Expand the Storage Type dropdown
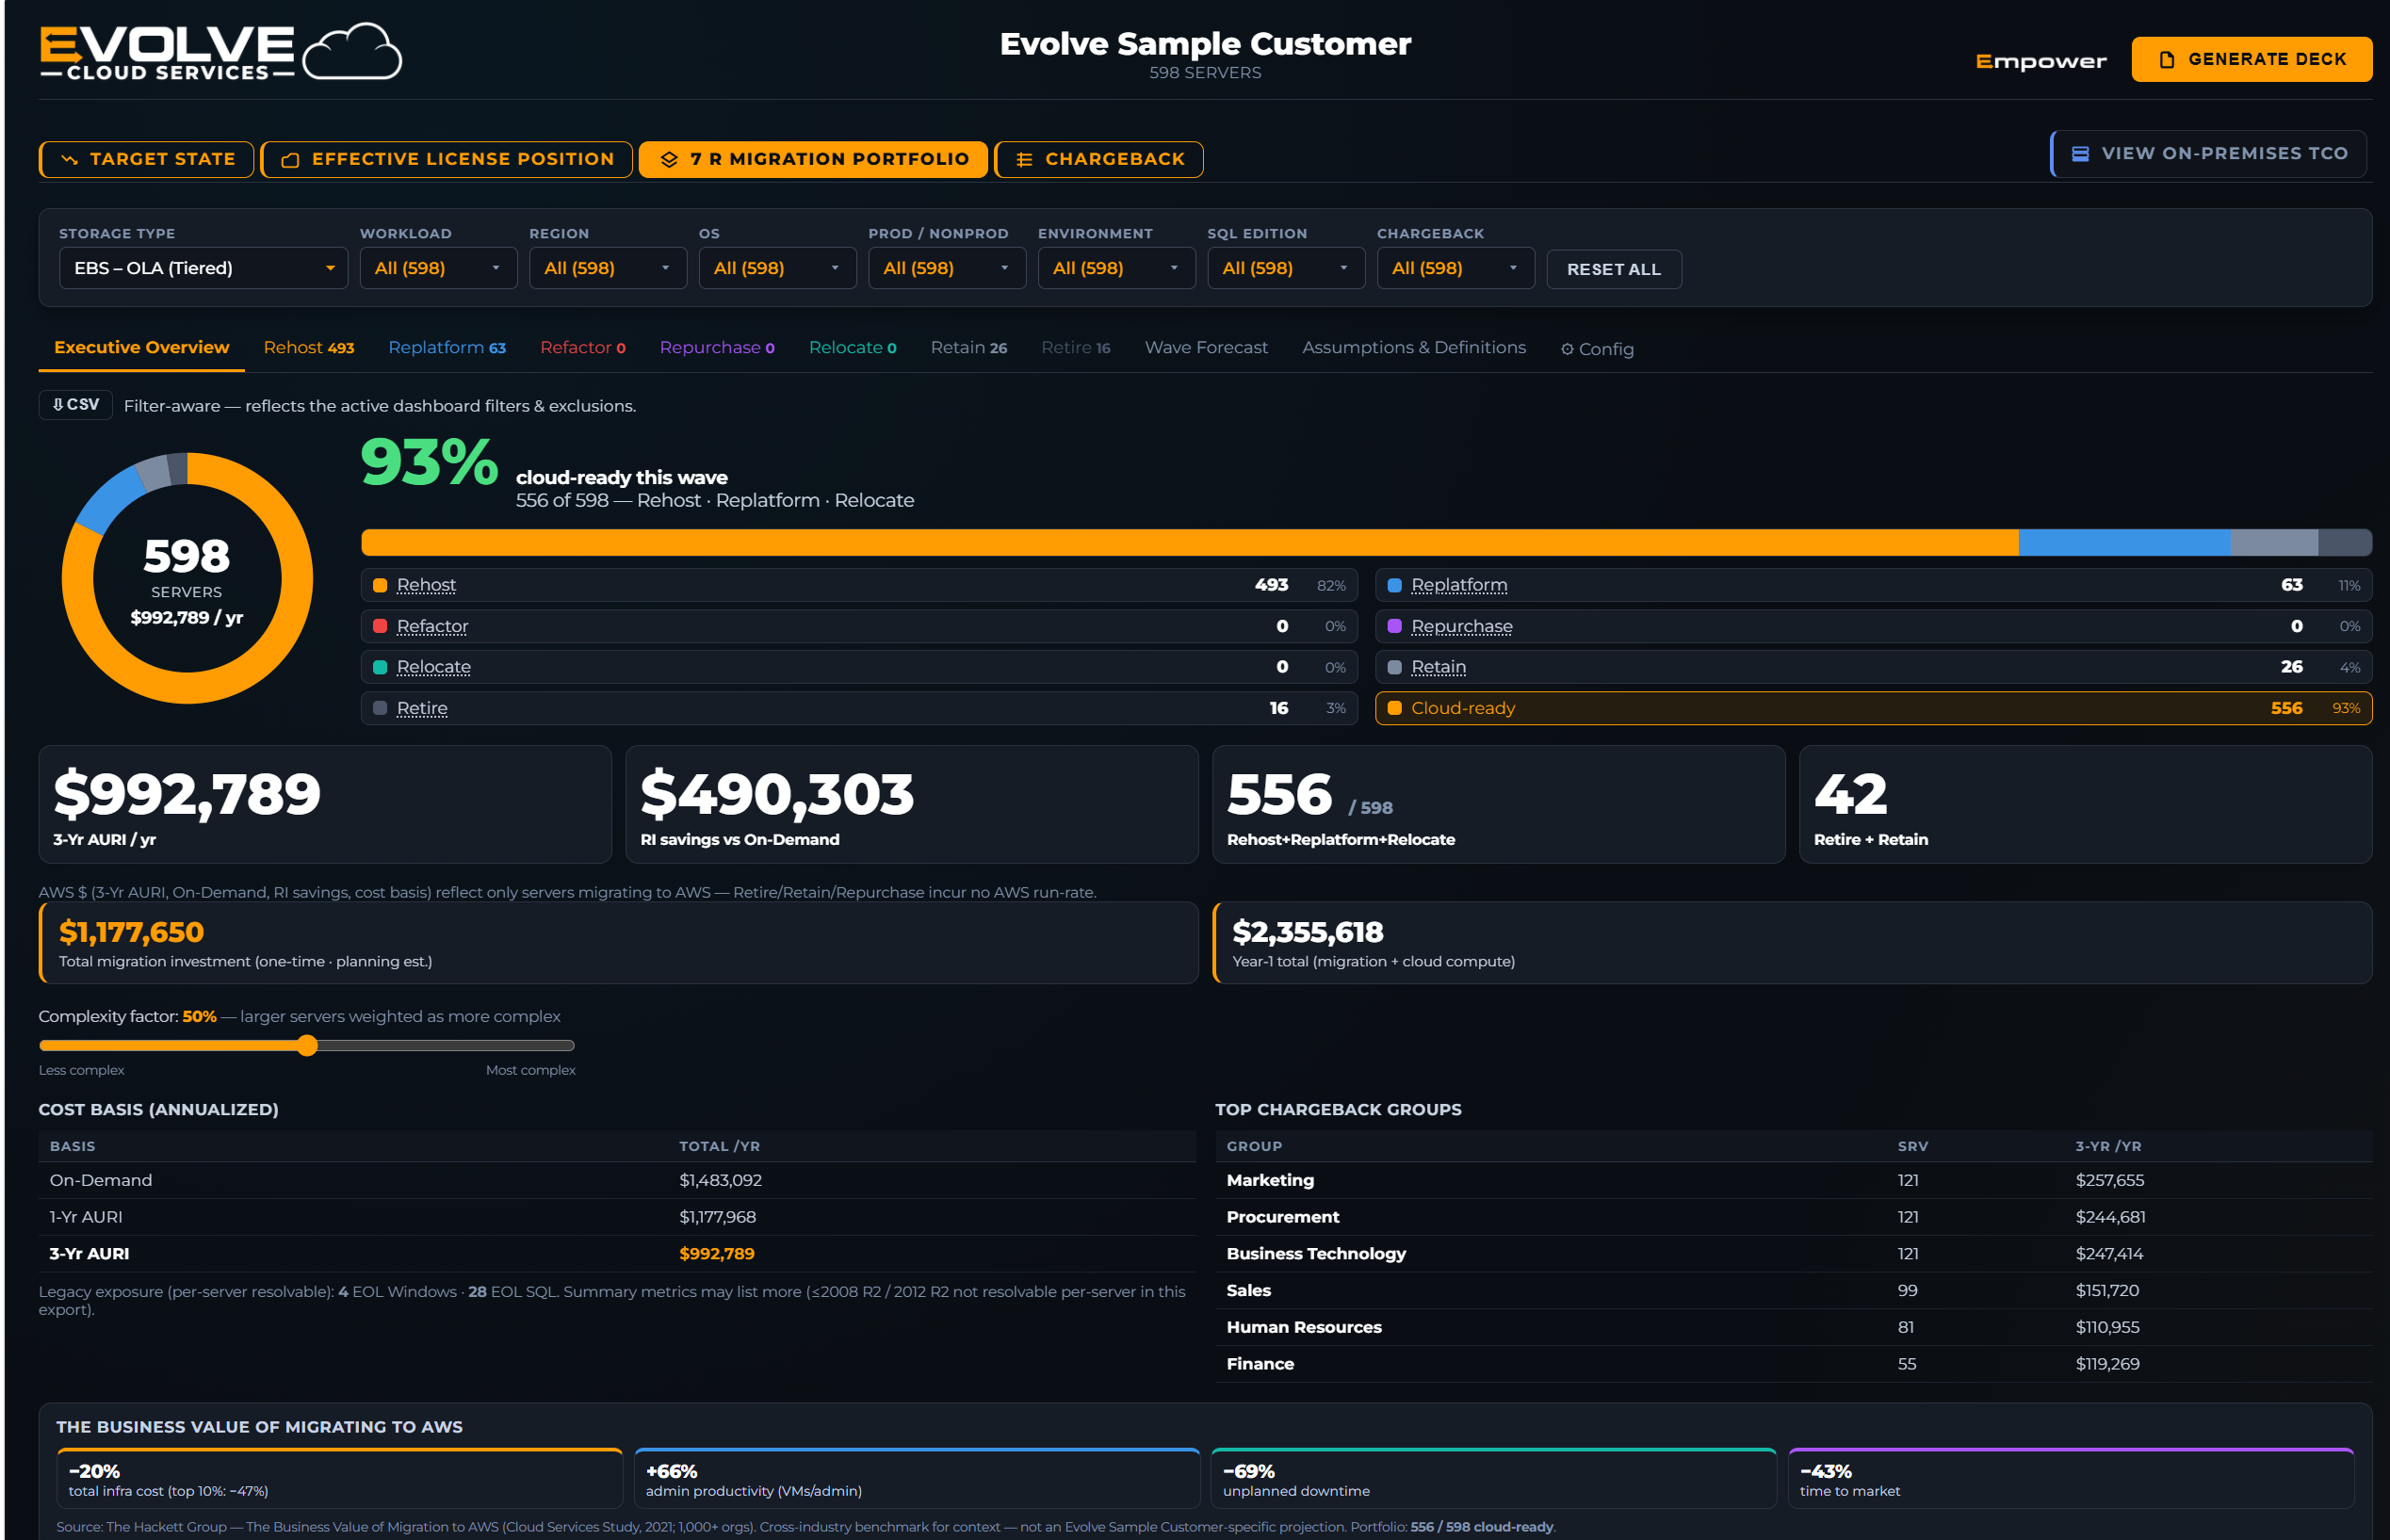 (x=203, y=268)
